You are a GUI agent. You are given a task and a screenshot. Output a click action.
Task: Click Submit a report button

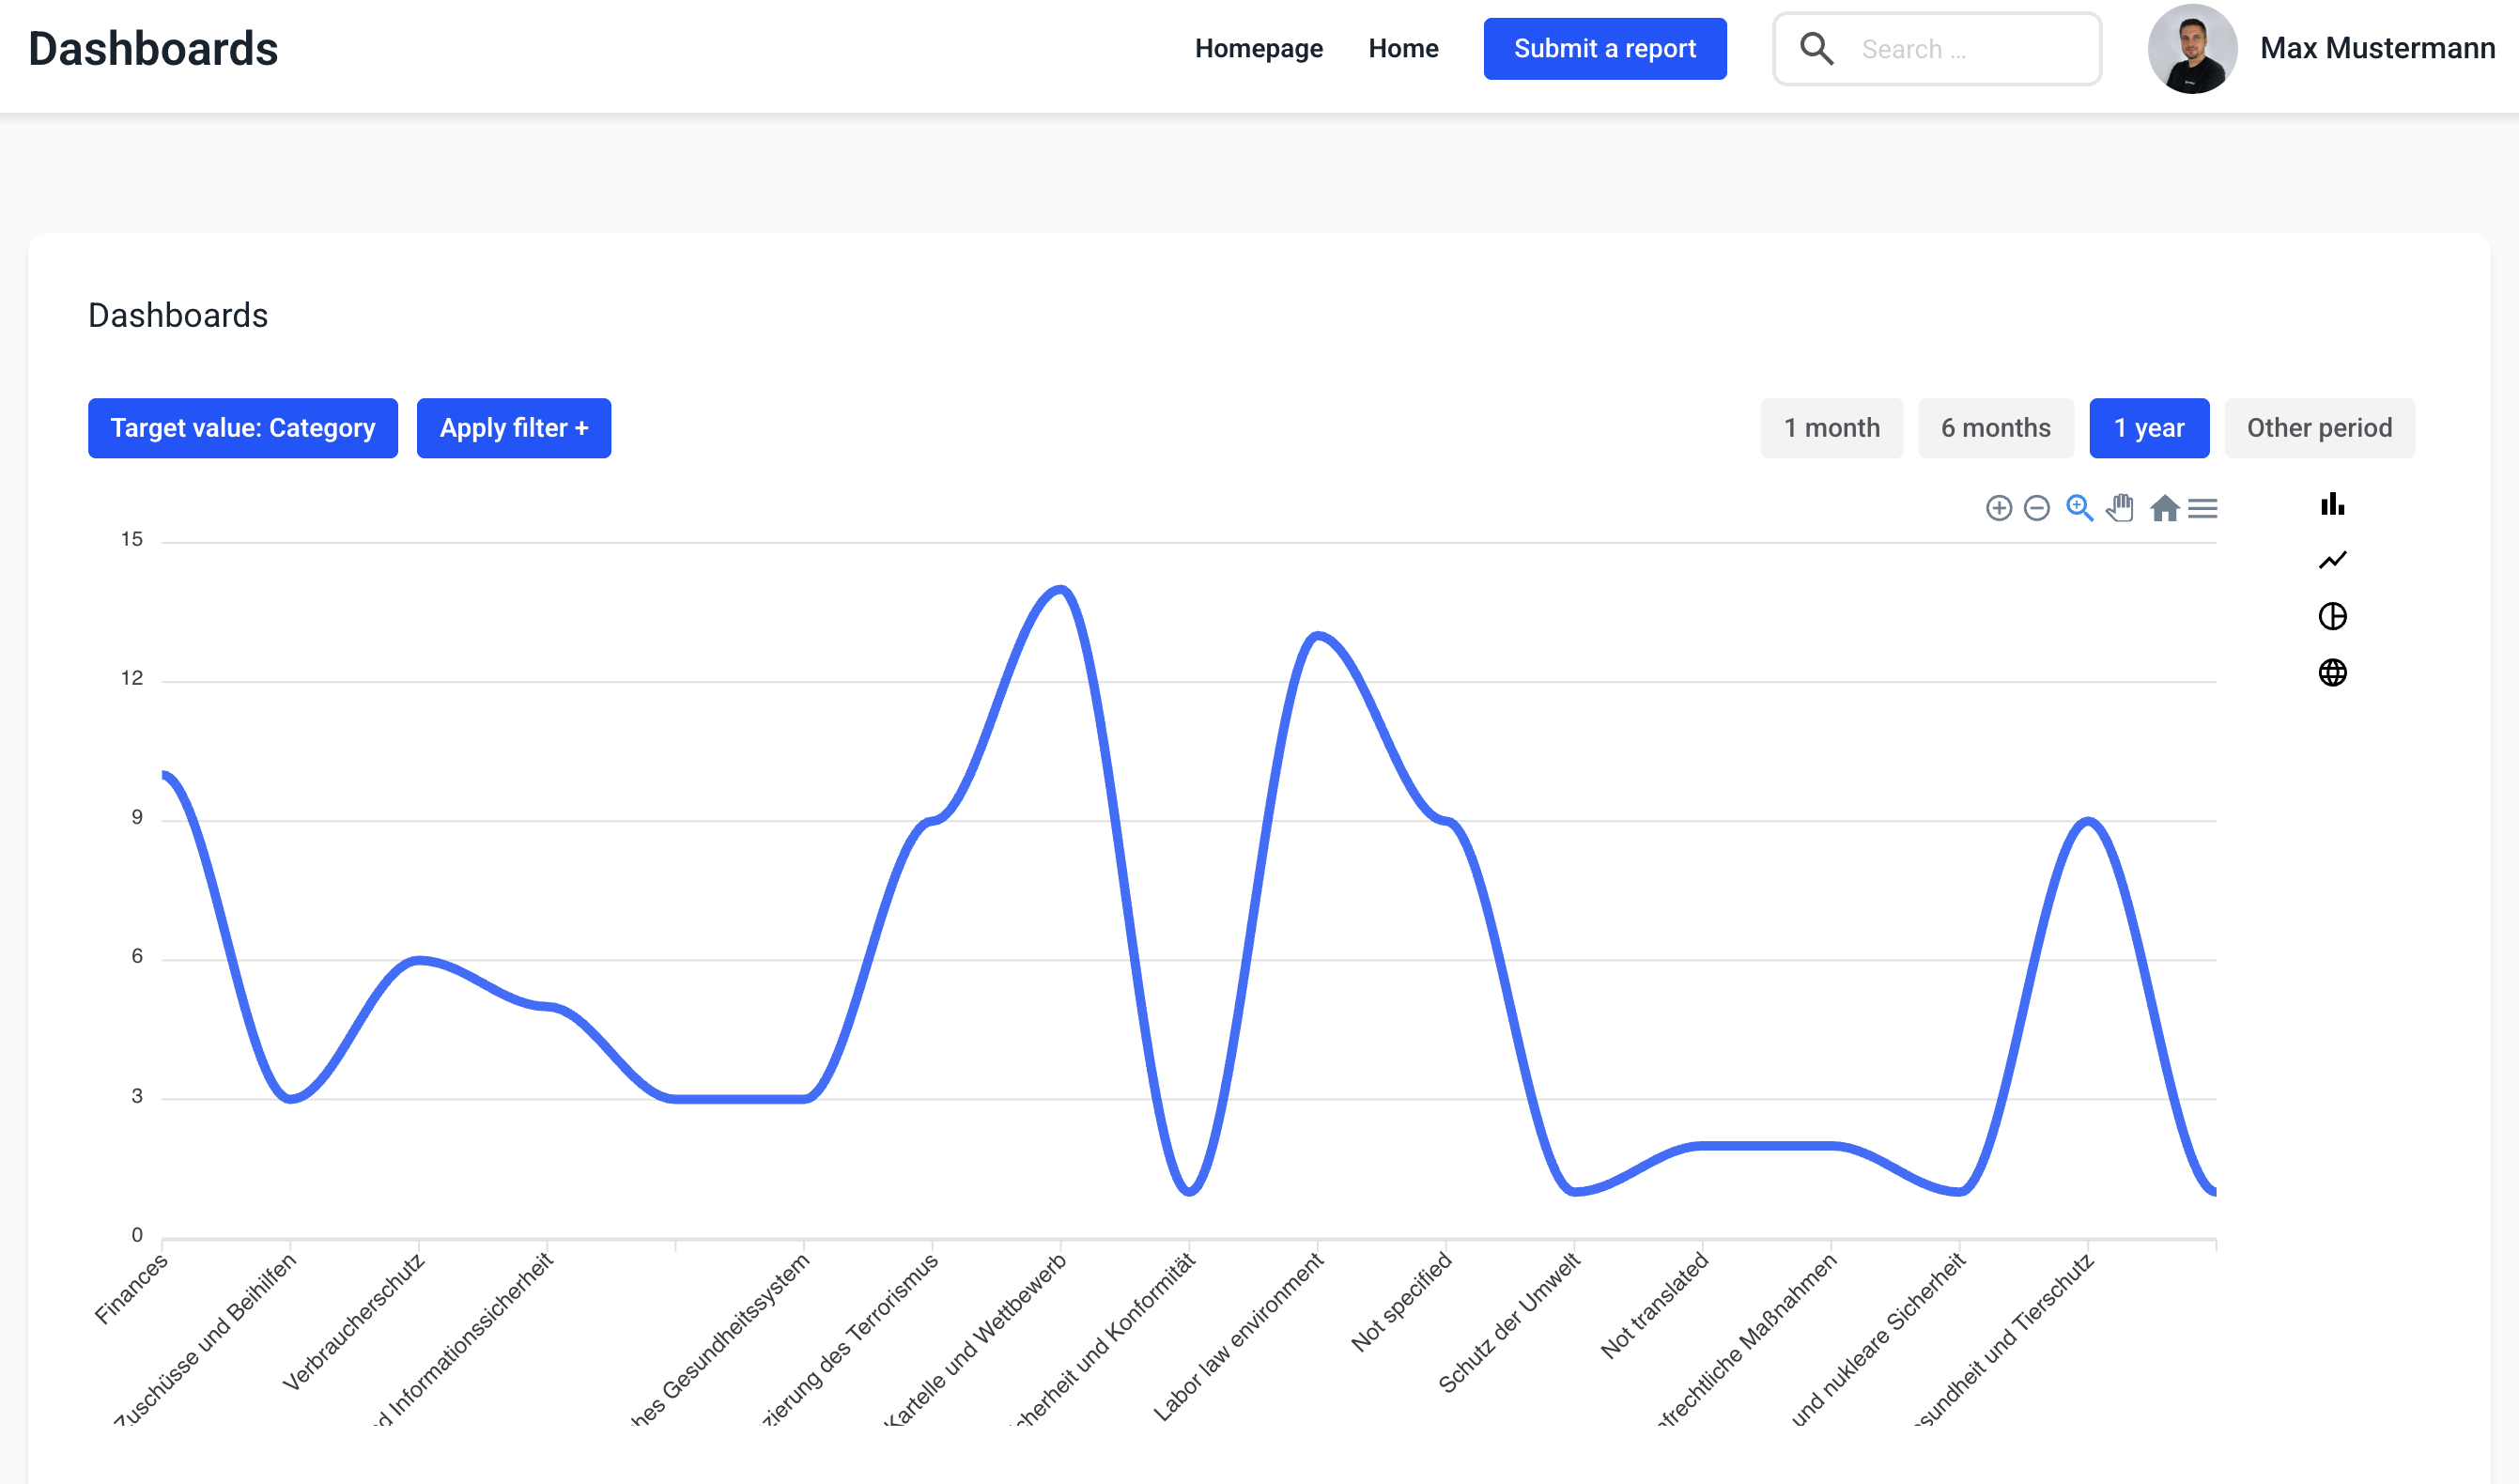point(1604,48)
